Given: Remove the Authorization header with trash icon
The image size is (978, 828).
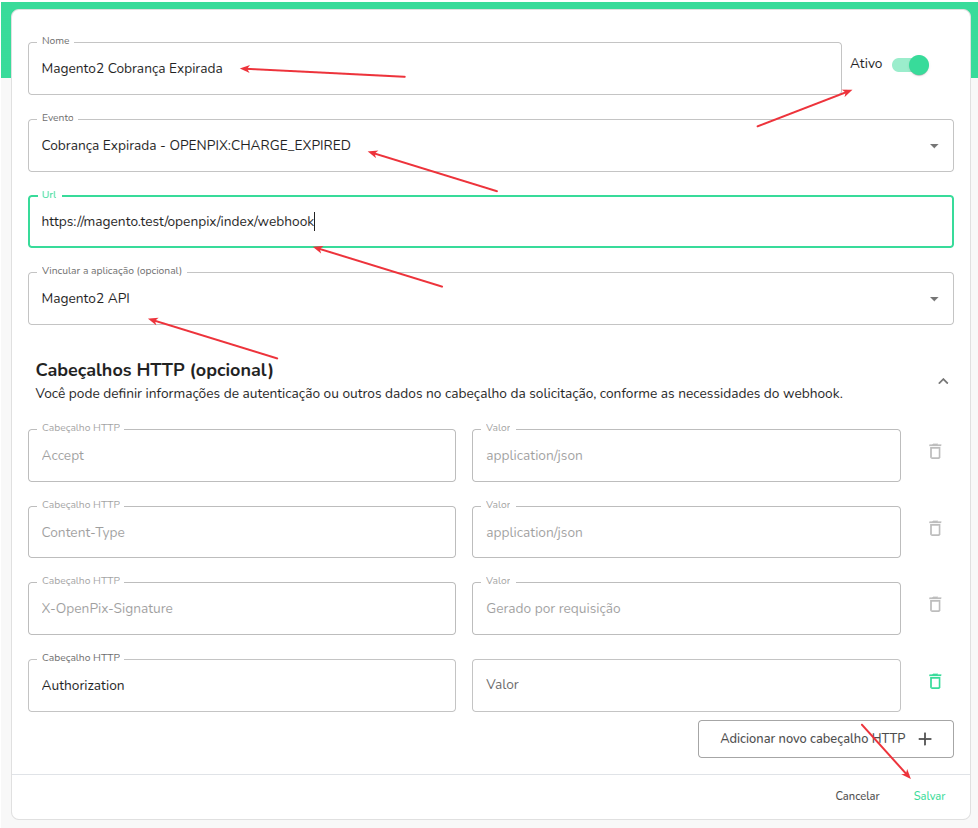Looking at the screenshot, I should 935,681.
